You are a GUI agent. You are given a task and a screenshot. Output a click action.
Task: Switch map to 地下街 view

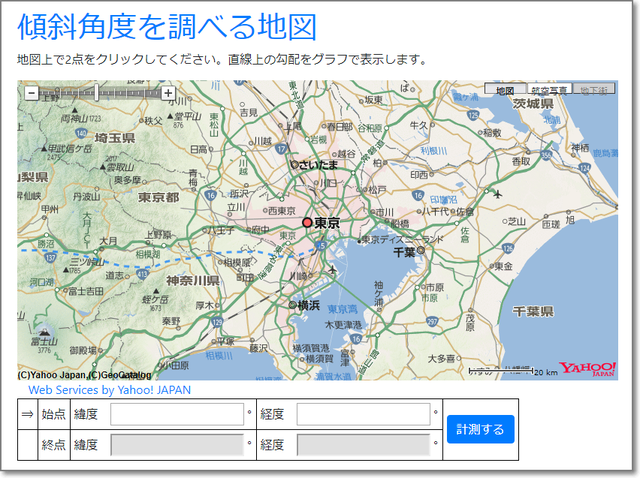point(594,90)
